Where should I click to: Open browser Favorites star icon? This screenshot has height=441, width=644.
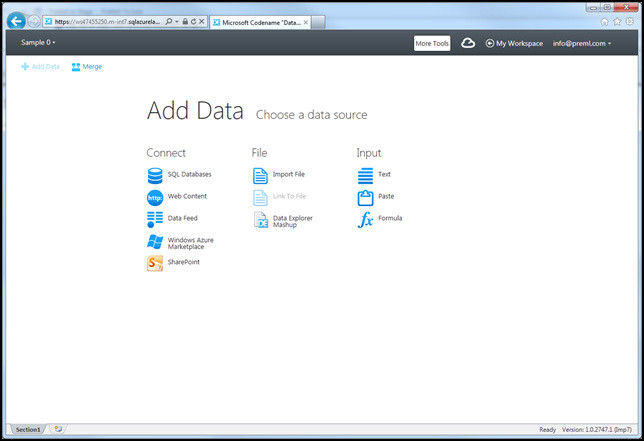617,22
